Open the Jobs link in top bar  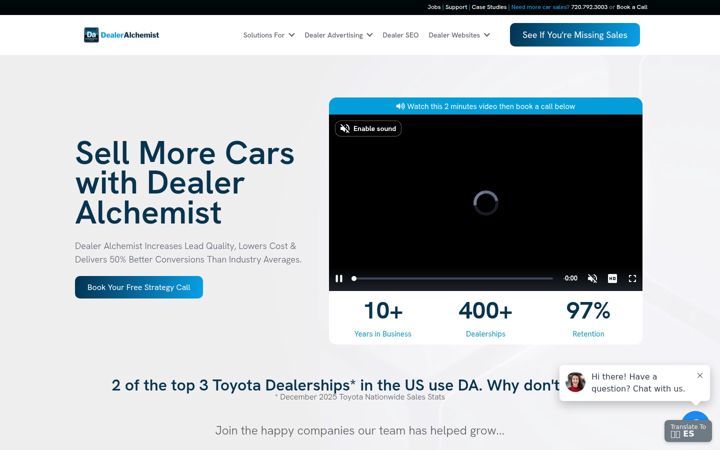(x=434, y=7)
